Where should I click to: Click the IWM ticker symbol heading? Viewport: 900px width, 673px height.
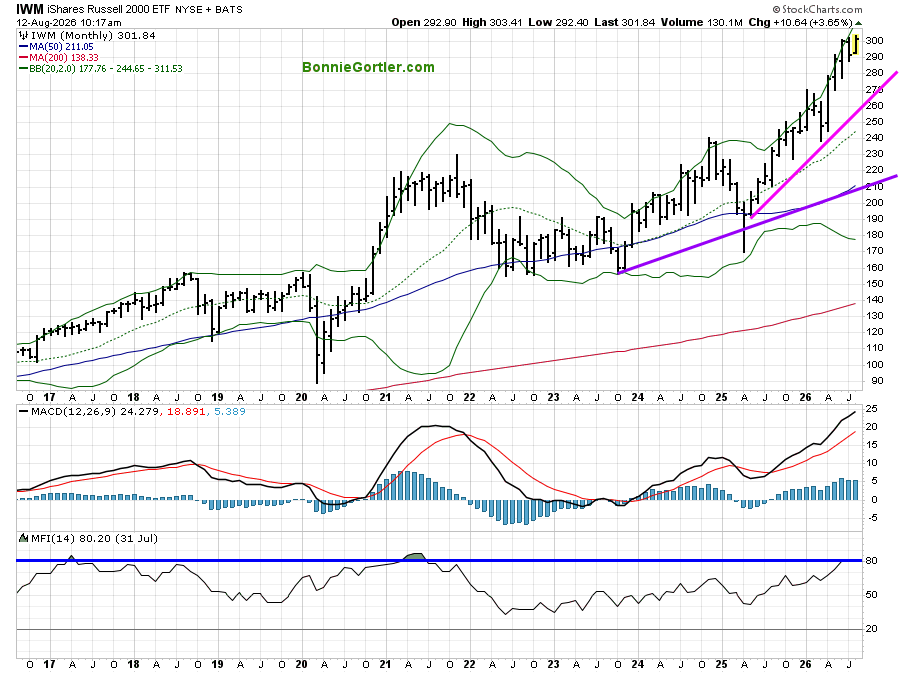tap(29, 9)
